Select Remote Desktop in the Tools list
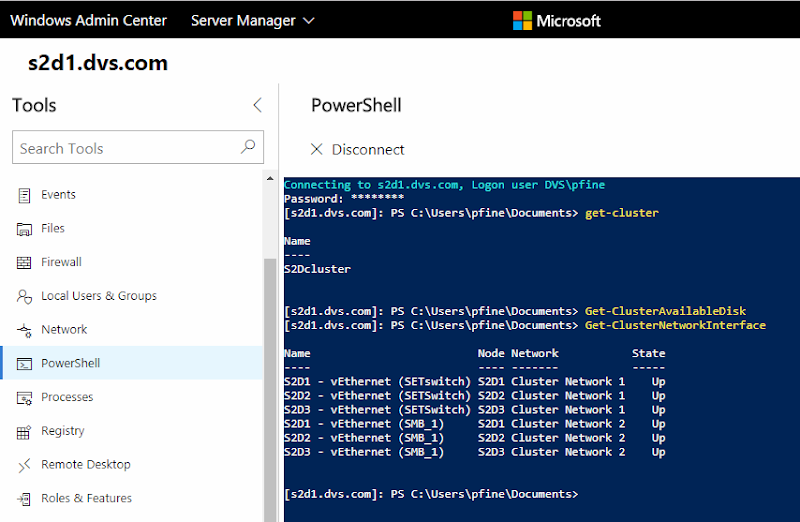Screen dimensions: 800x522 86,464
